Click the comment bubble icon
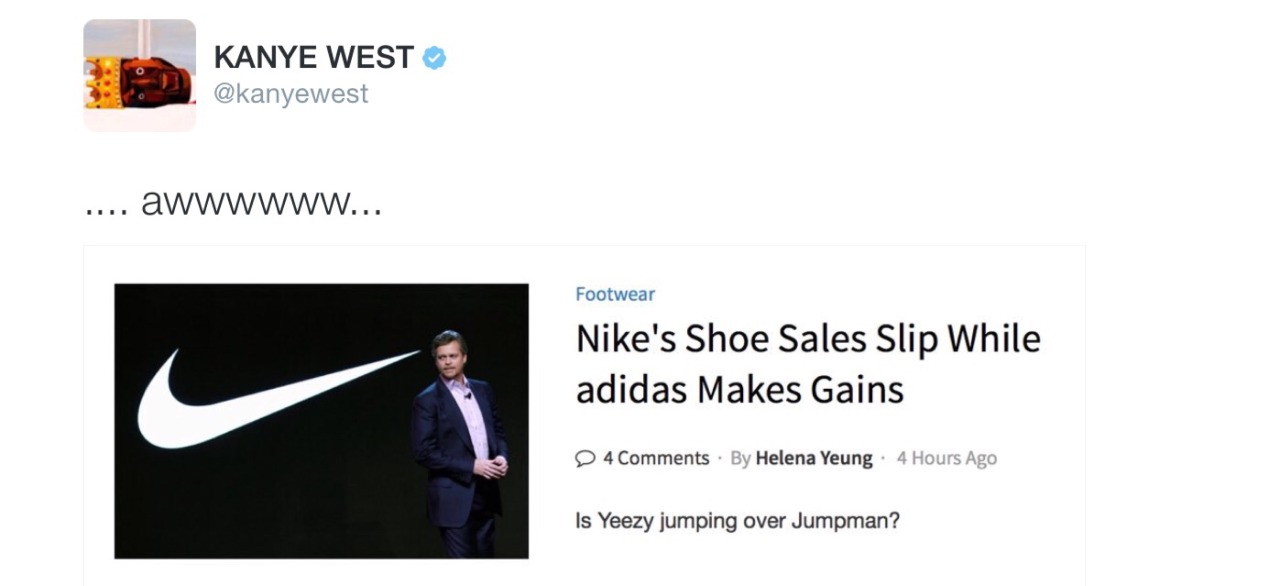1280x586 pixels. (x=586, y=458)
